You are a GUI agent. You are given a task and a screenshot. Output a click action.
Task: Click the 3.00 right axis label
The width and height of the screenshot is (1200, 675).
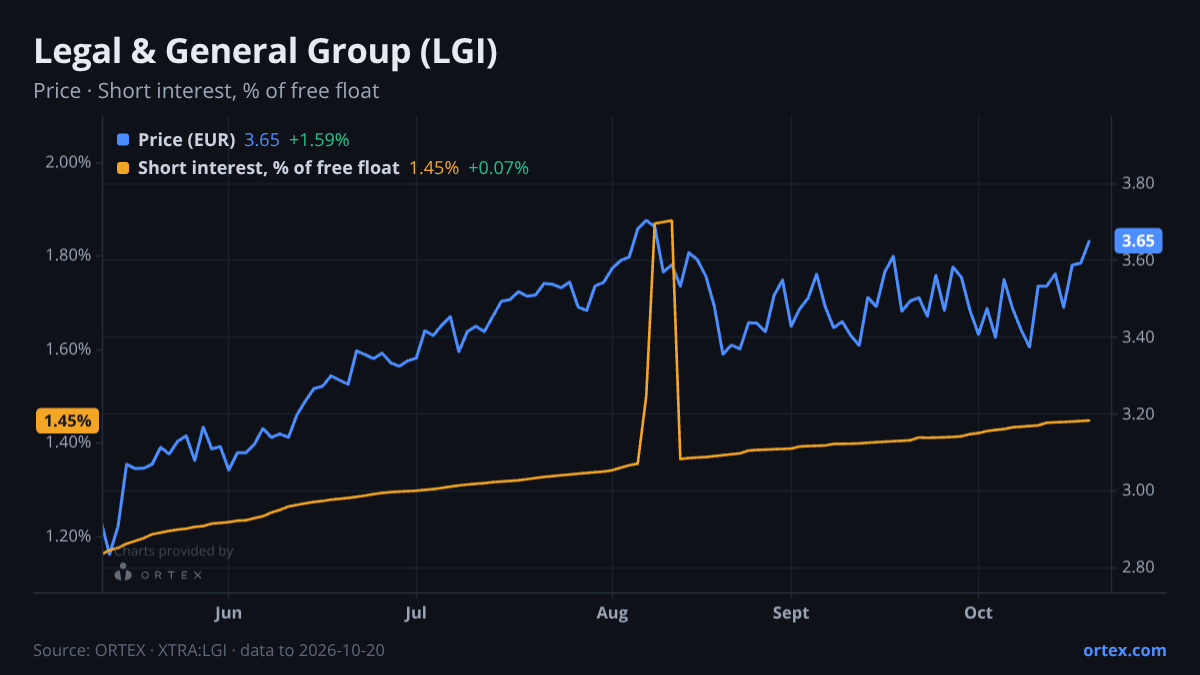pos(1139,490)
